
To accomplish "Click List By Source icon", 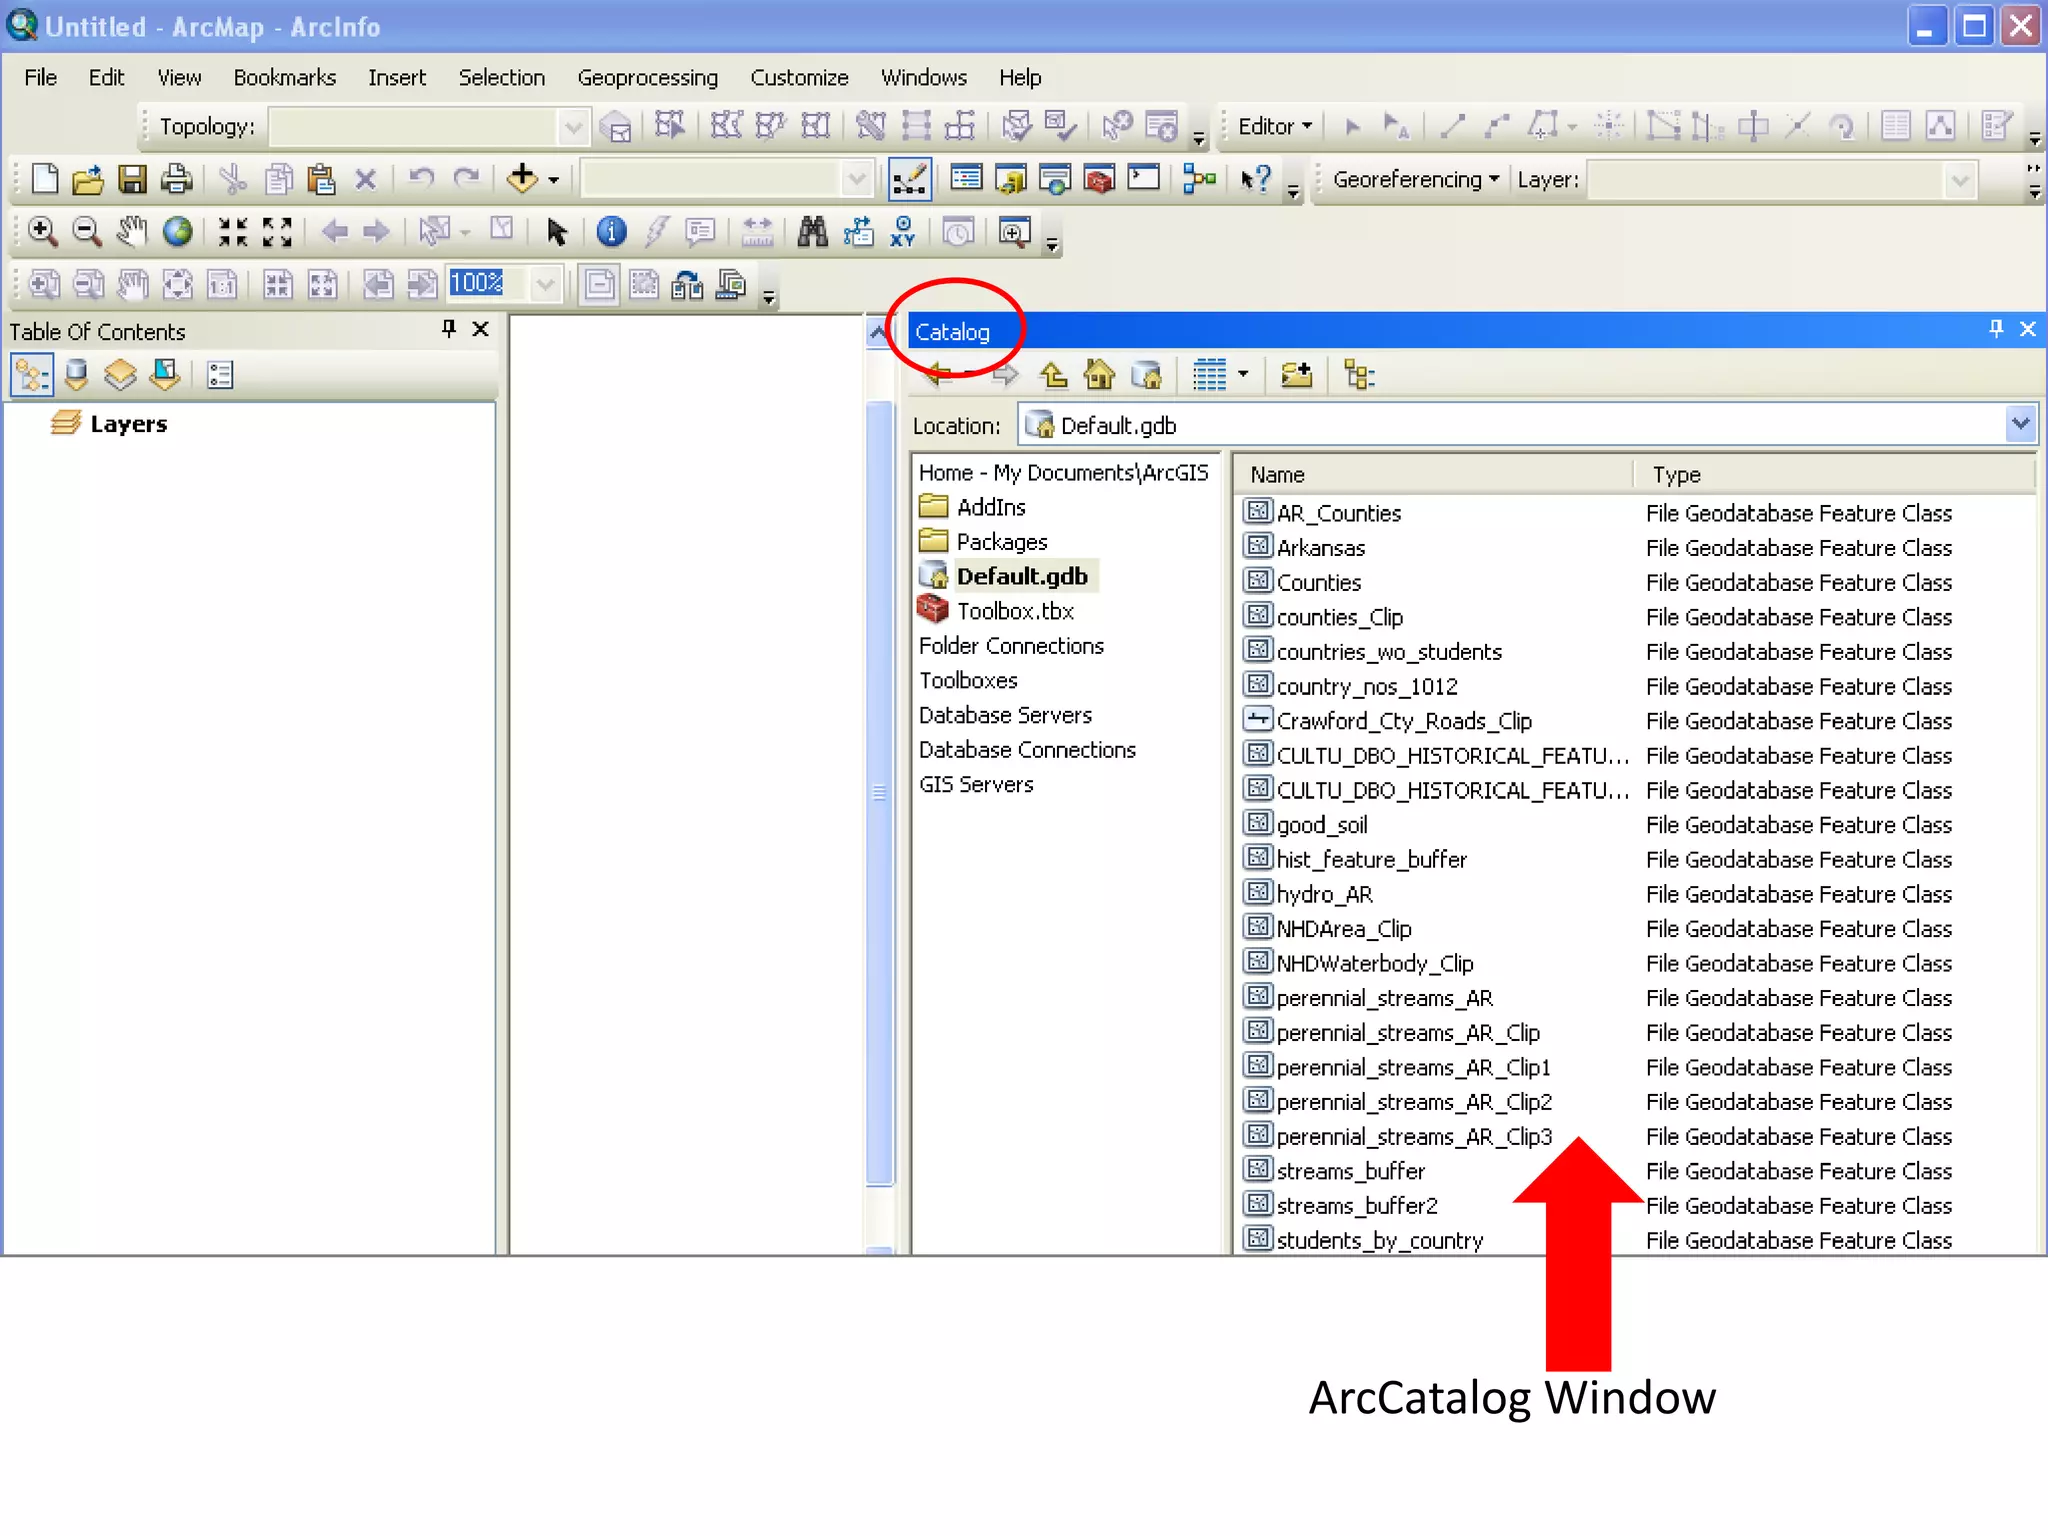I will pyautogui.click(x=76, y=376).
